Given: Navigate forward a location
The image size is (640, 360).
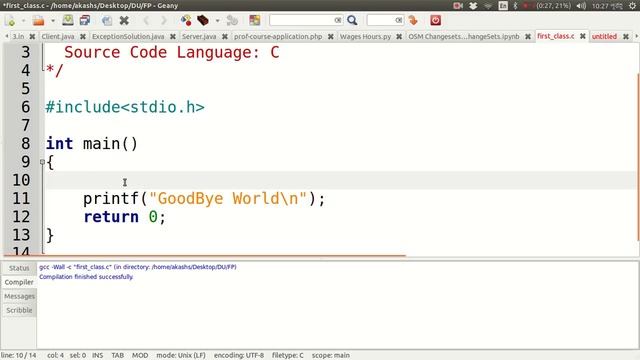Looking at the screenshot, I should pyautogui.click(x=164, y=20).
